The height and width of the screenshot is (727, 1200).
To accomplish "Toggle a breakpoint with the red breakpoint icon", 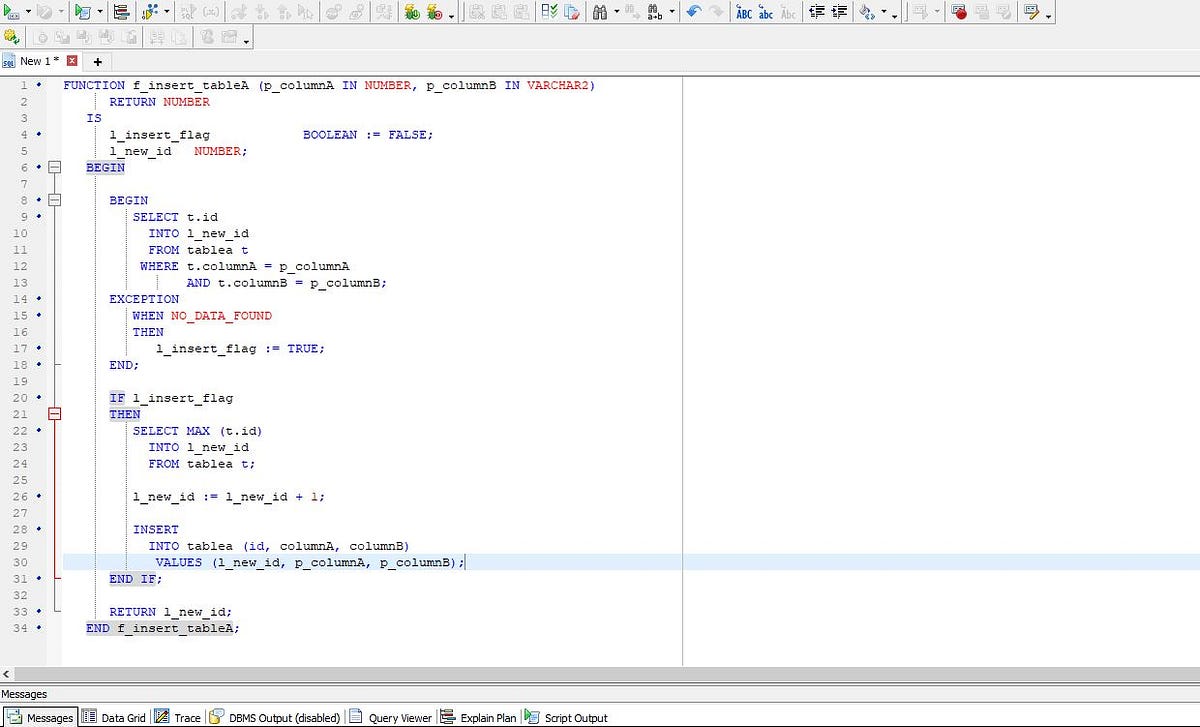I will point(959,12).
